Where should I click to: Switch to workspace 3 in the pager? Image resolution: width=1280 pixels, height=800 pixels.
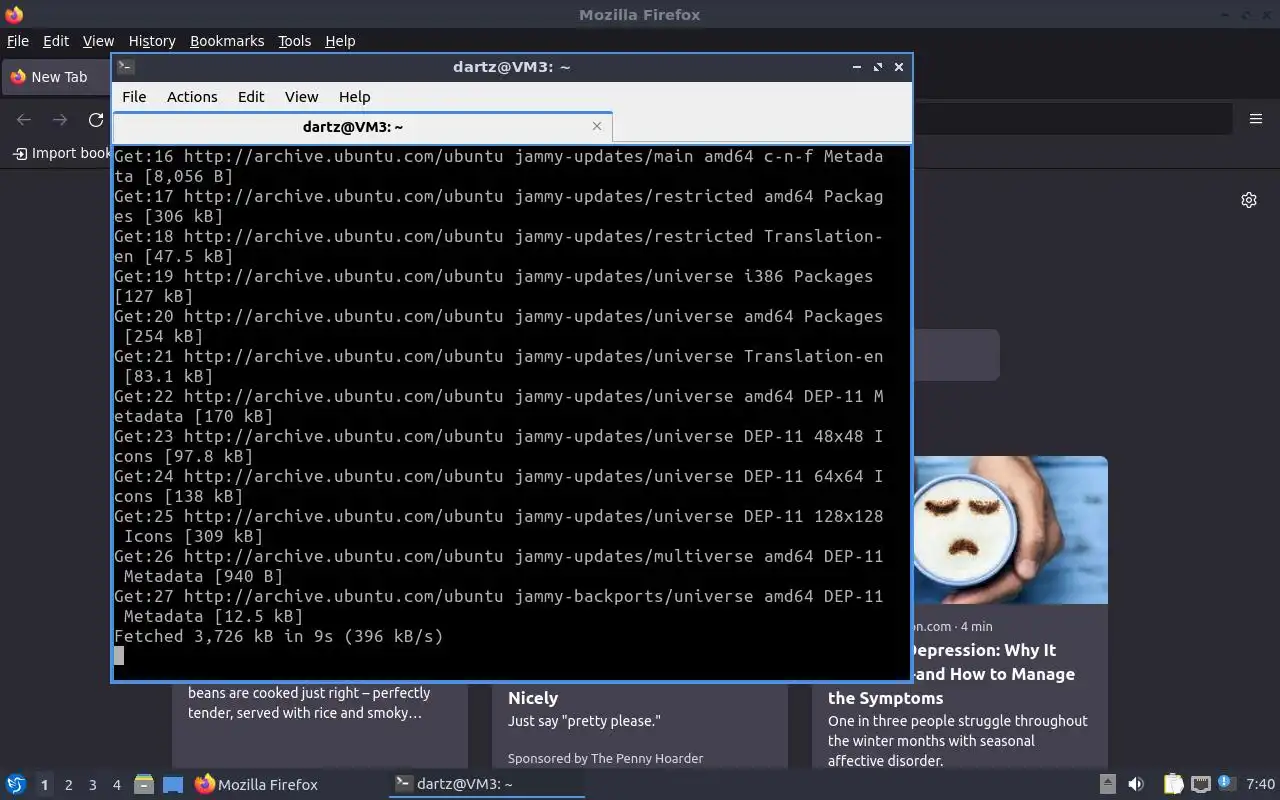[x=92, y=785]
